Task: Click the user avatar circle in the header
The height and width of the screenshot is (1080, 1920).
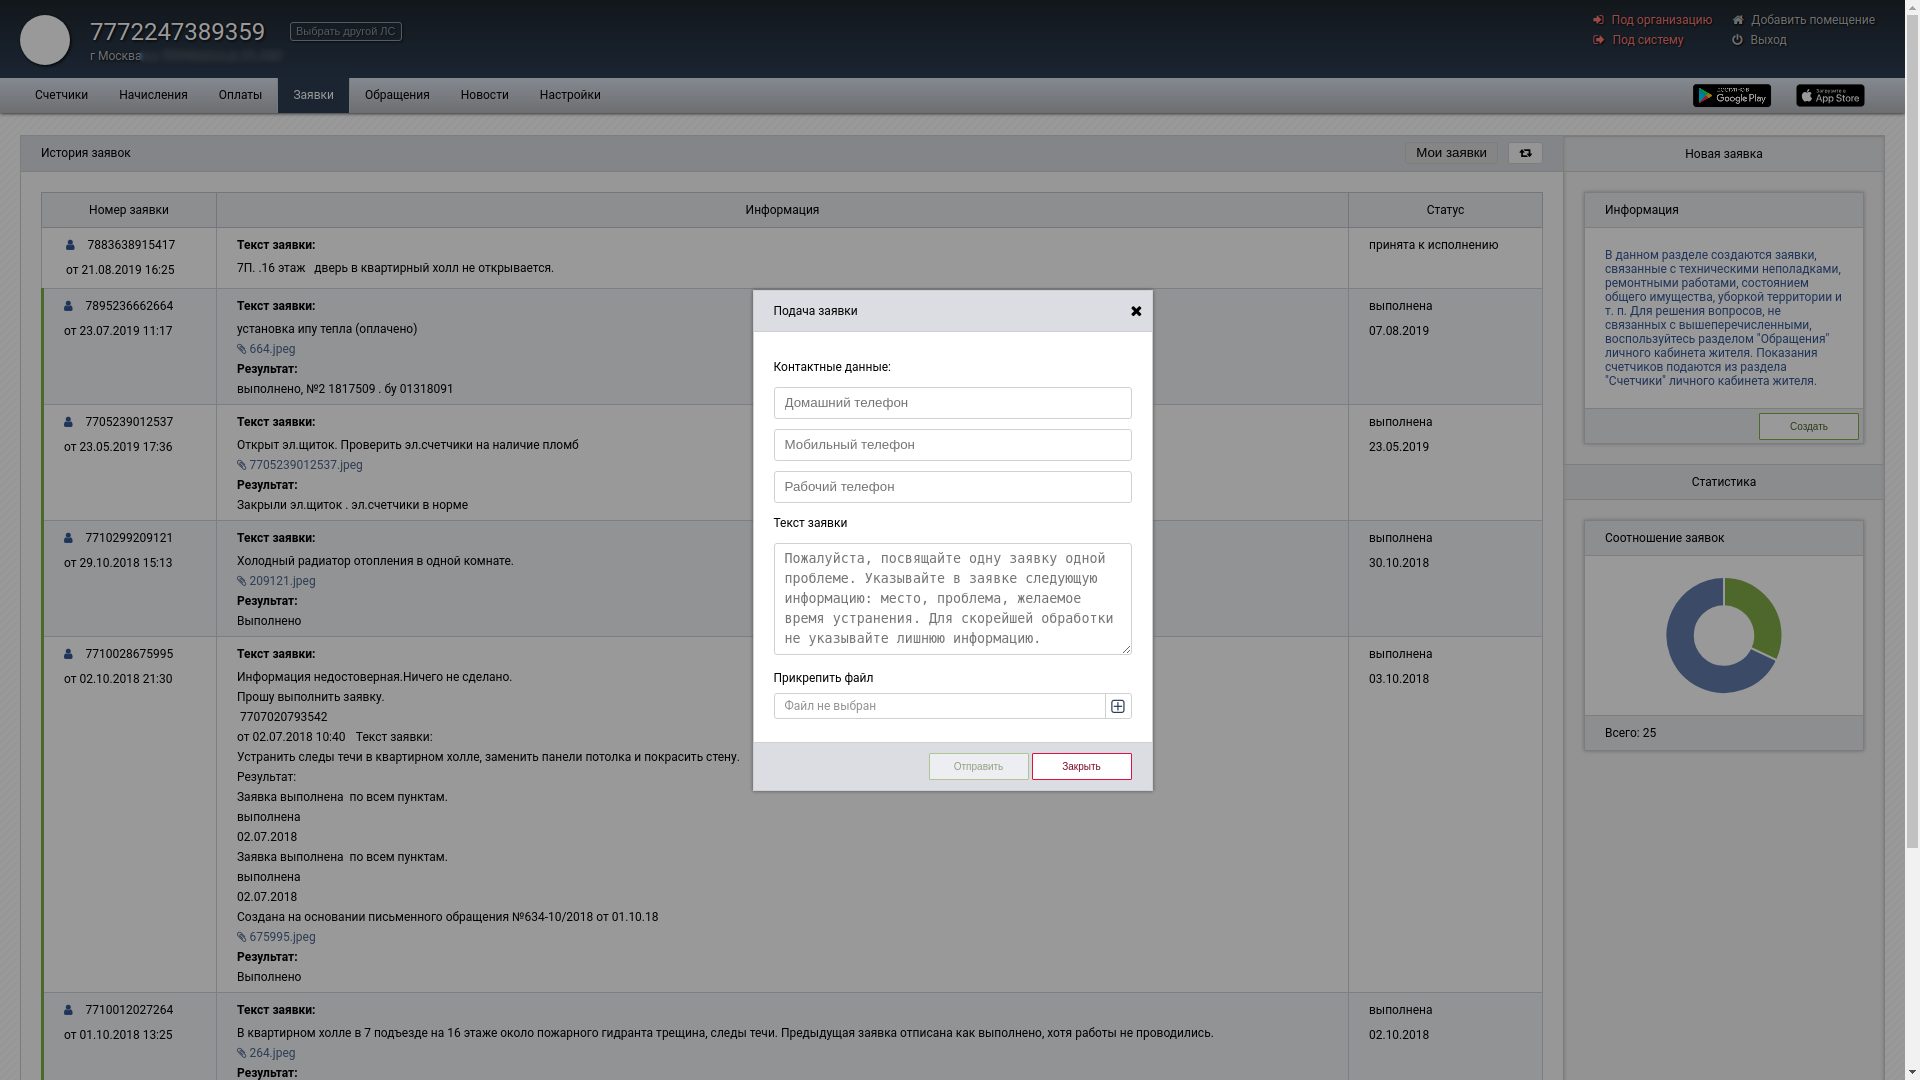Action: tap(45, 40)
